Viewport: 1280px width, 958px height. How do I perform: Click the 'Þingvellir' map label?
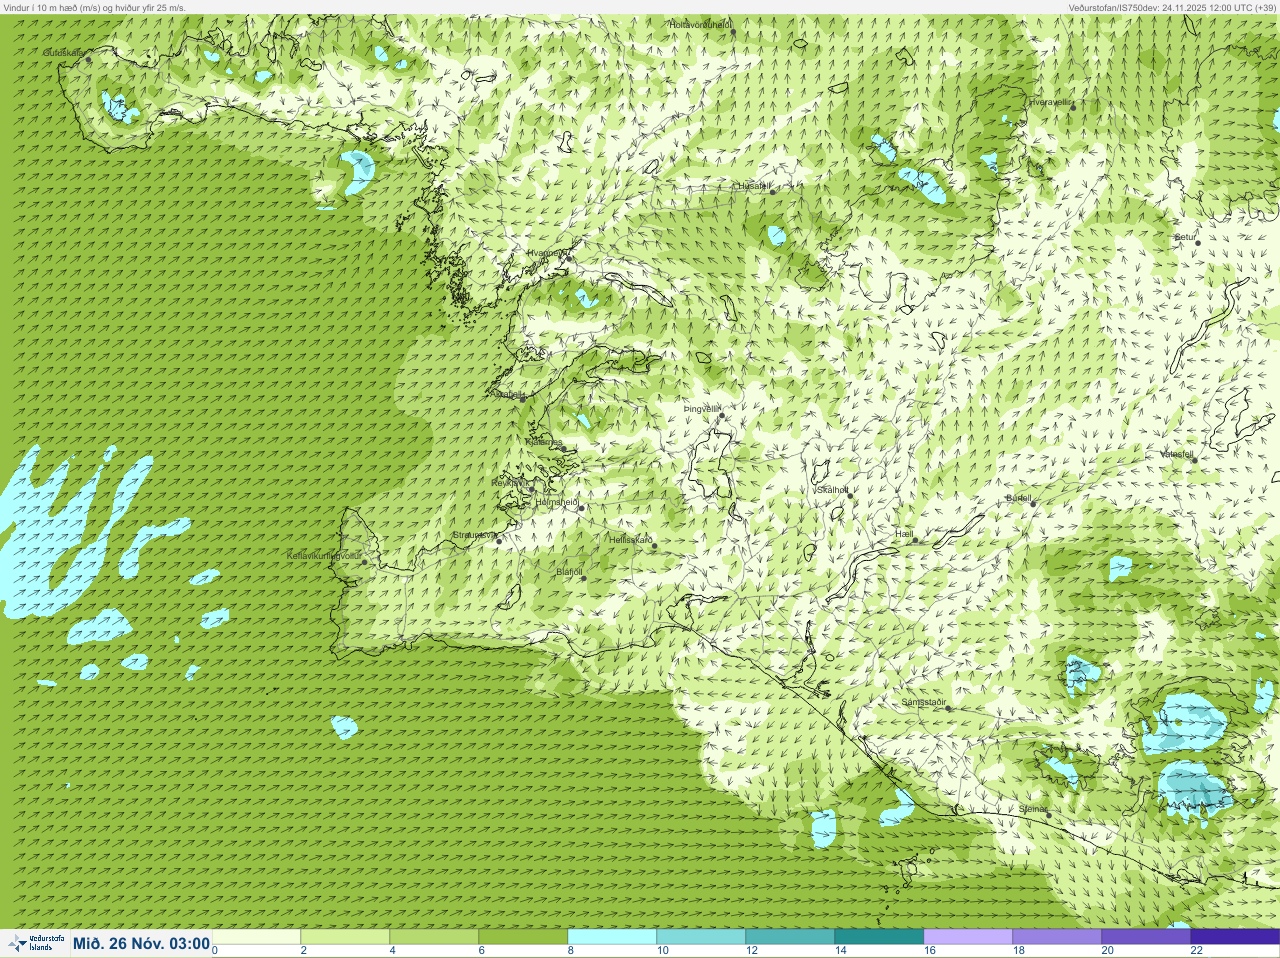(701, 409)
